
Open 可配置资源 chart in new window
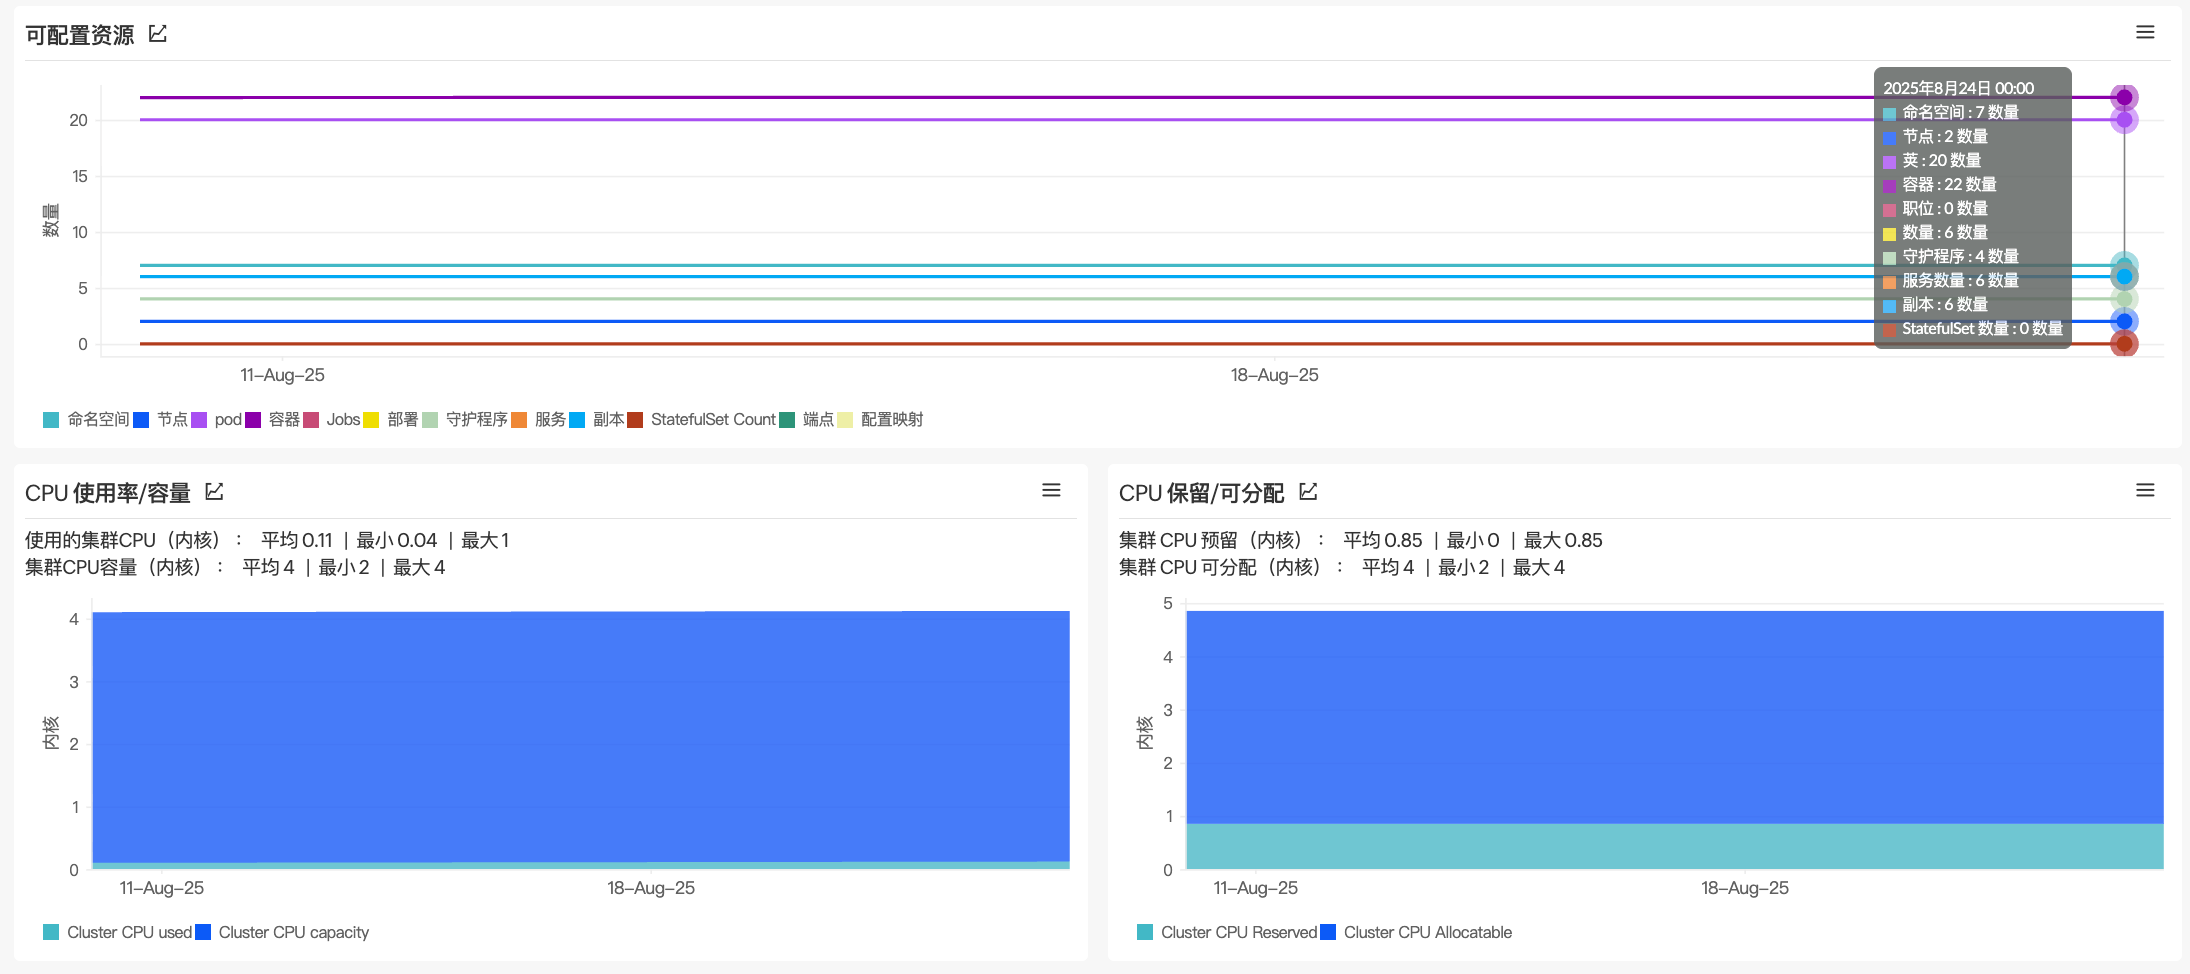tap(158, 34)
